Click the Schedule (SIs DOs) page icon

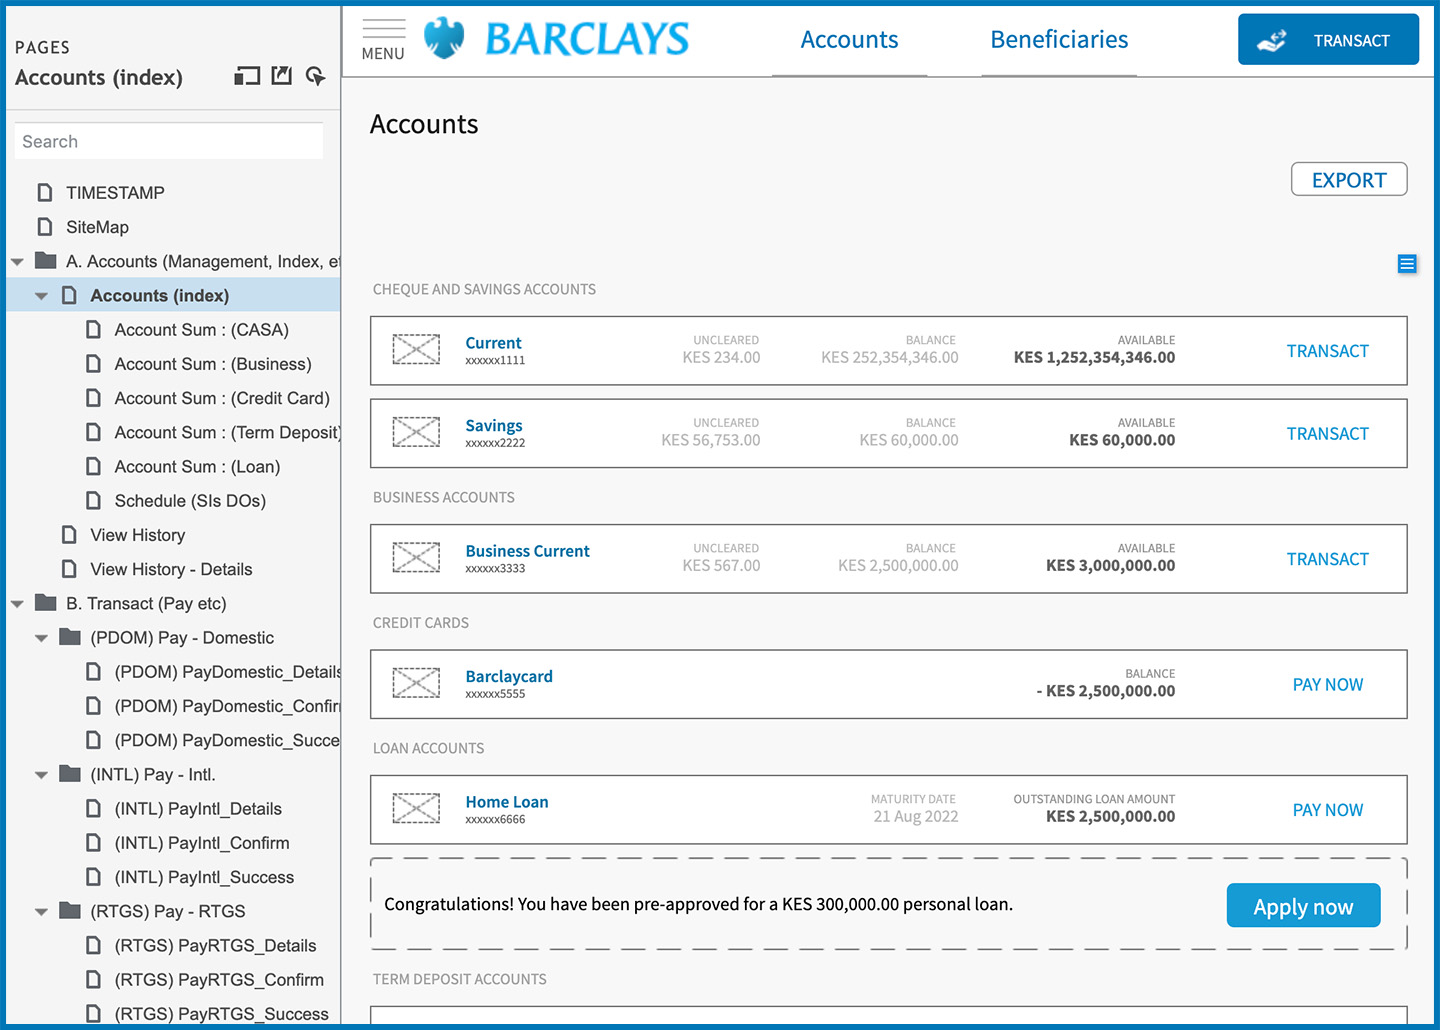click(x=93, y=500)
